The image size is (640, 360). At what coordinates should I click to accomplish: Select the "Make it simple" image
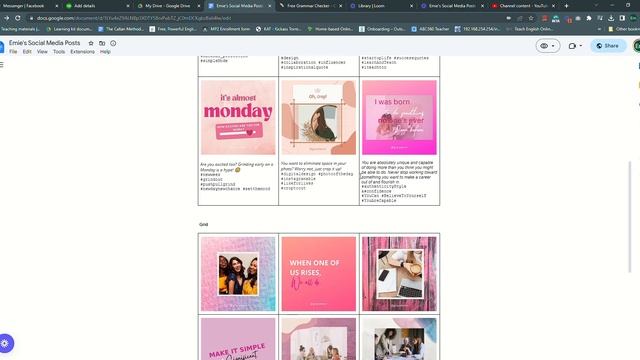(x=238, y=339)
